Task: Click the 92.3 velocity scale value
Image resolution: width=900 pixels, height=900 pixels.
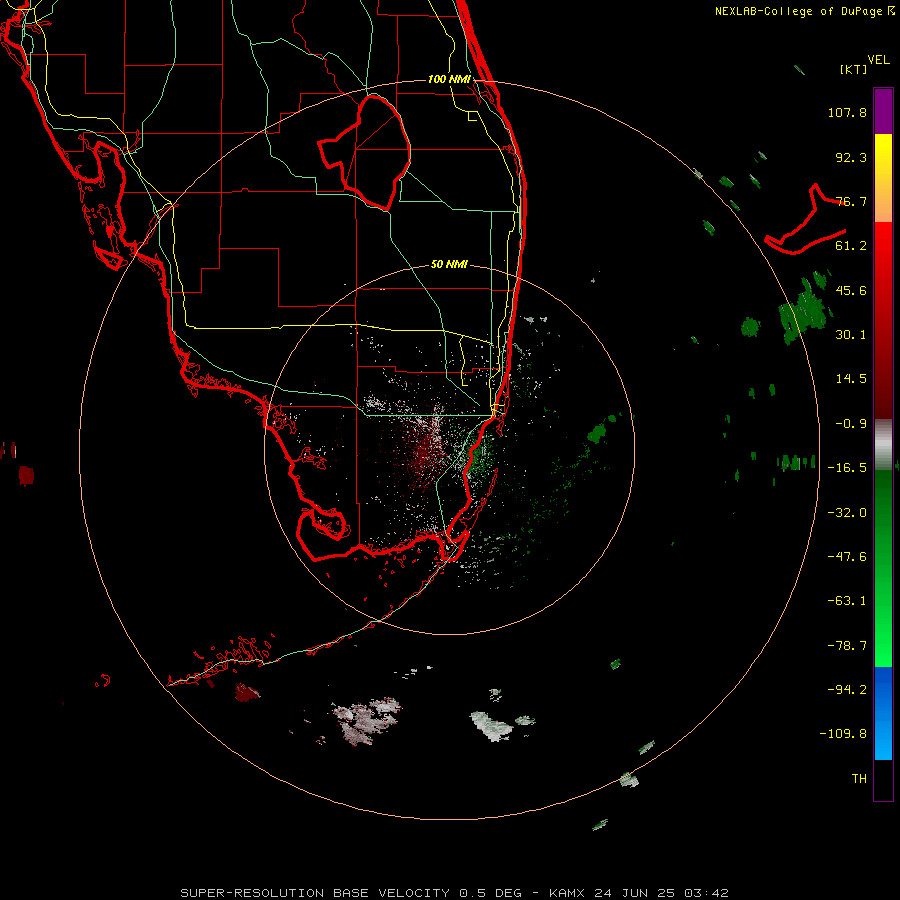Action: pyautogui.click(x=851, y=157)
